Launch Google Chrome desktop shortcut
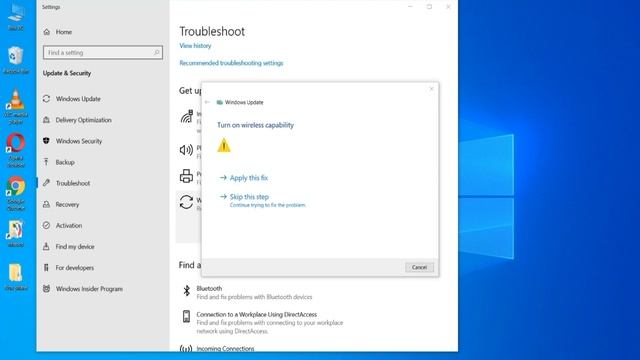 (x=16, y=193)
